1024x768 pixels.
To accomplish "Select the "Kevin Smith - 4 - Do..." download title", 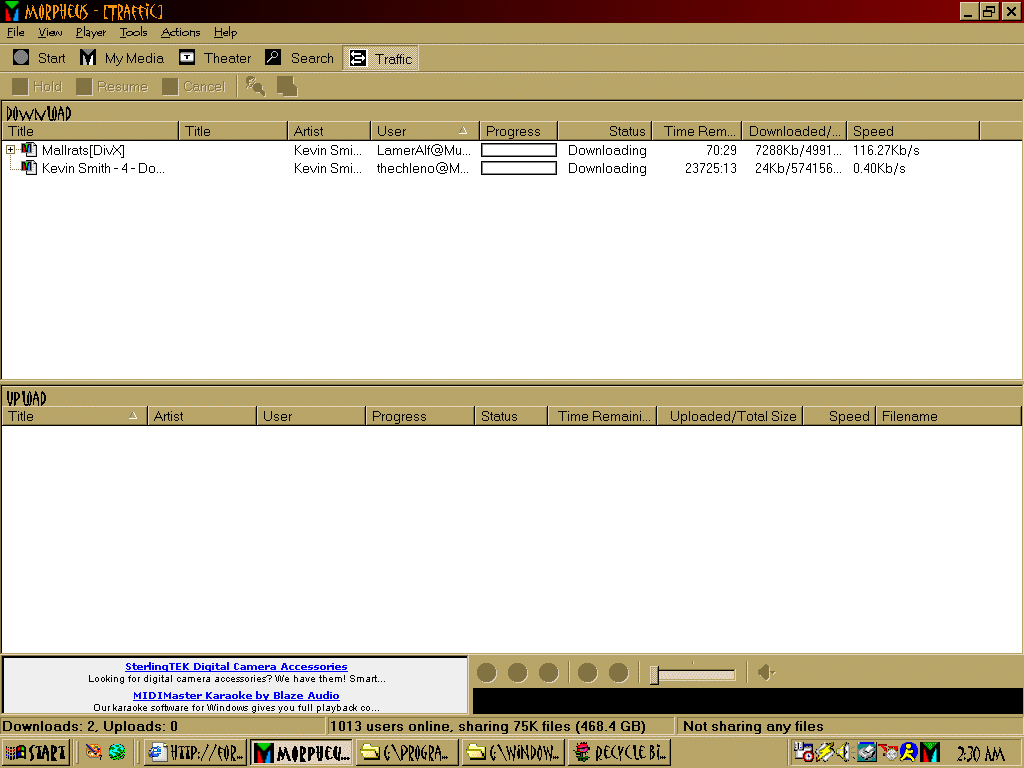I will 103,168.
